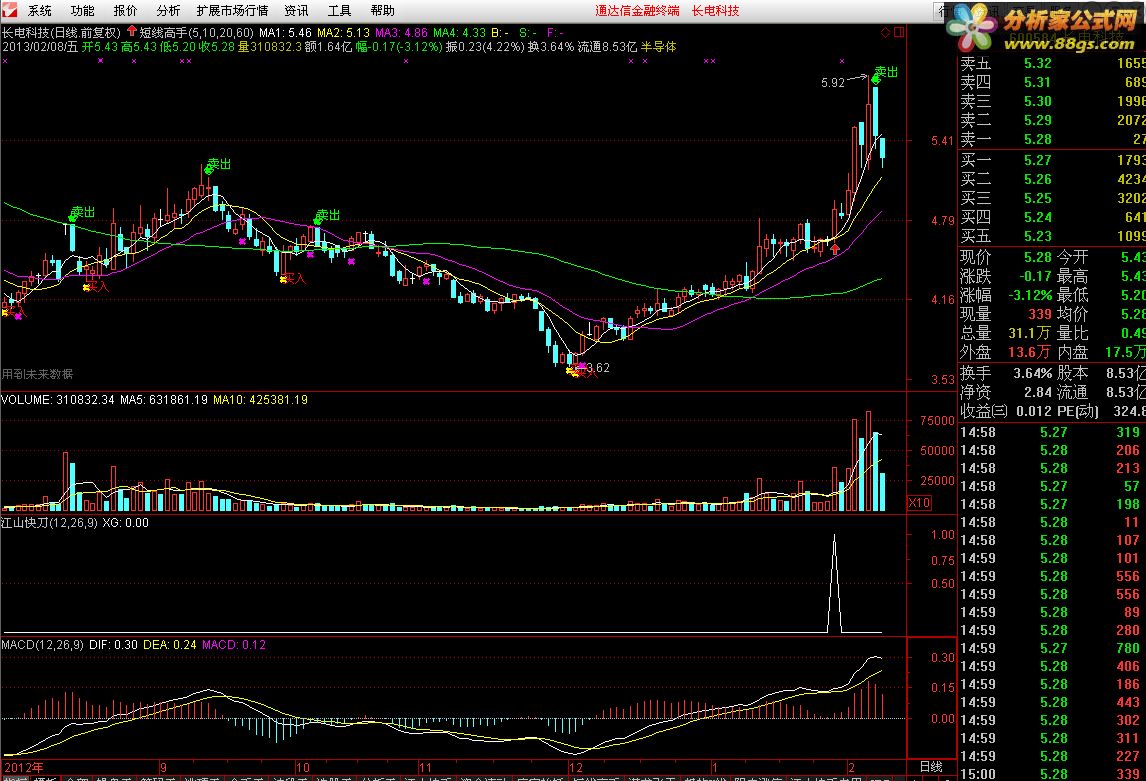Open the 系统 menu
The width and height of the screenshot is (1146, 781).
(40, 11)
